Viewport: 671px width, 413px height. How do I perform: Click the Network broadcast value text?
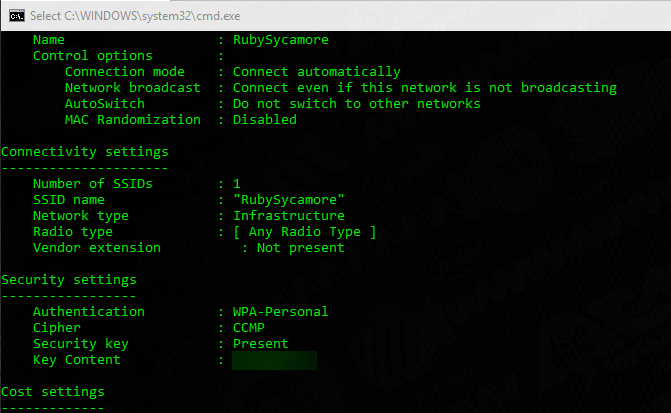pyautogui.click(x=424, y=88)
